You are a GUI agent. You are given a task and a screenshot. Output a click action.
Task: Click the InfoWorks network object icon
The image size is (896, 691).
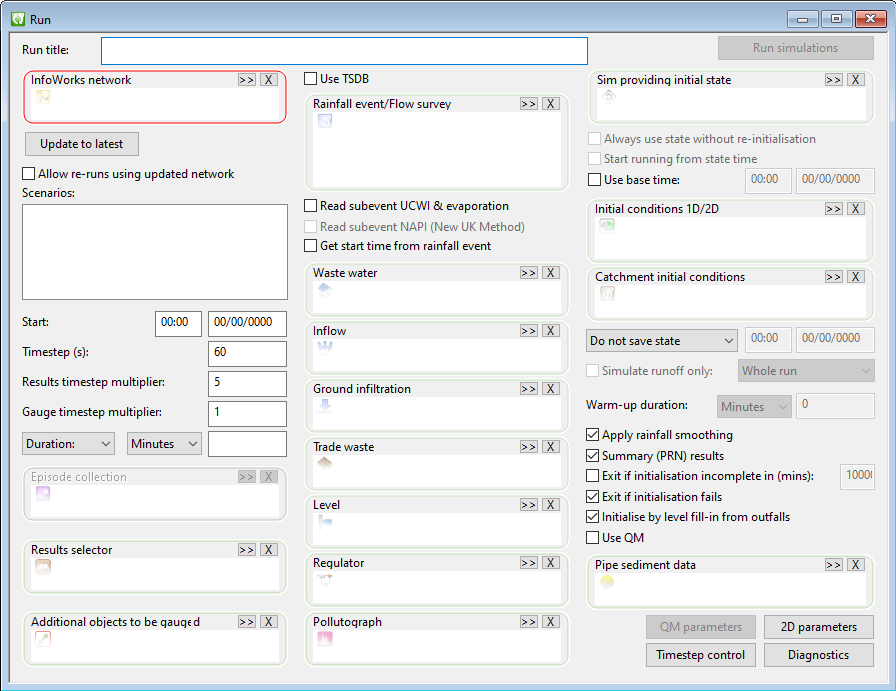point(43,97)
